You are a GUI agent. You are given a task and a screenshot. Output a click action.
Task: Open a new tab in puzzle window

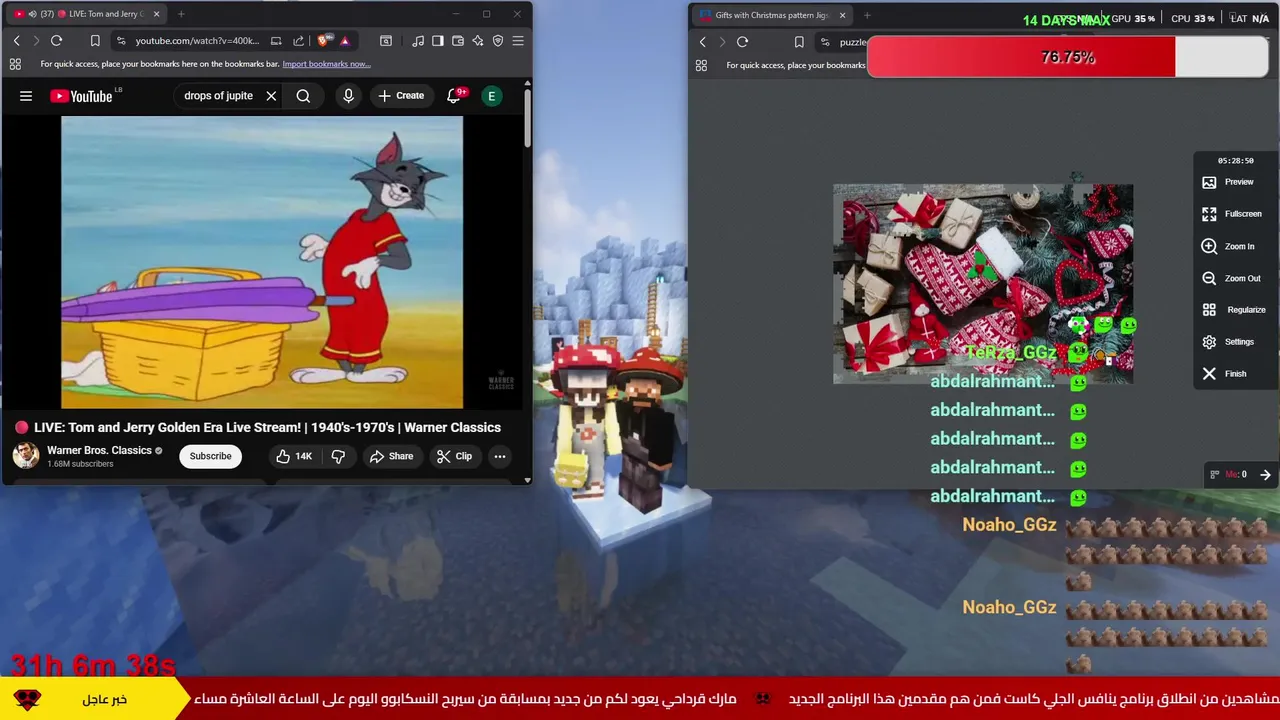pos(867,15)
